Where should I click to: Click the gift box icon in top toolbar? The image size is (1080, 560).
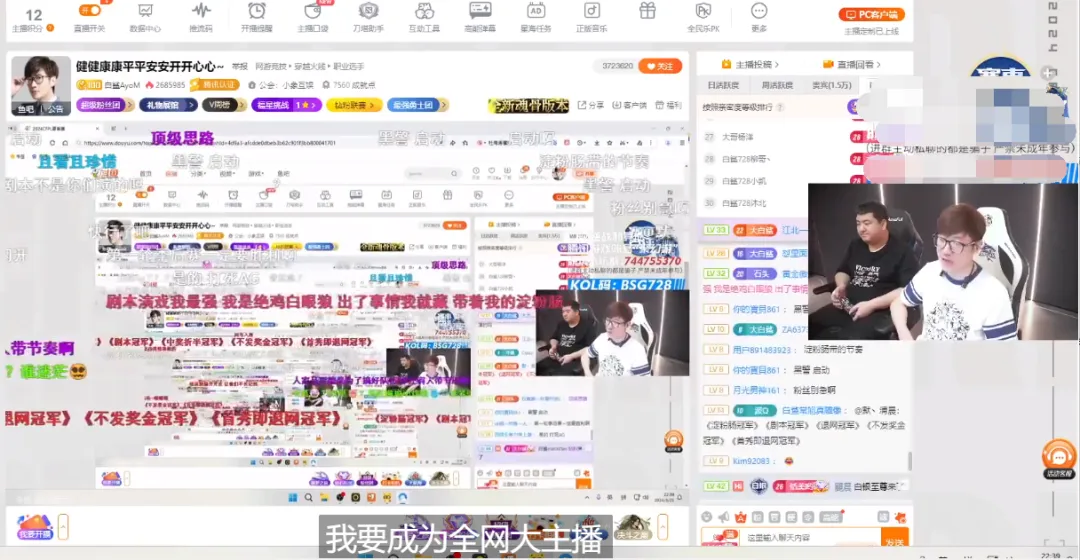coord(647,11)
